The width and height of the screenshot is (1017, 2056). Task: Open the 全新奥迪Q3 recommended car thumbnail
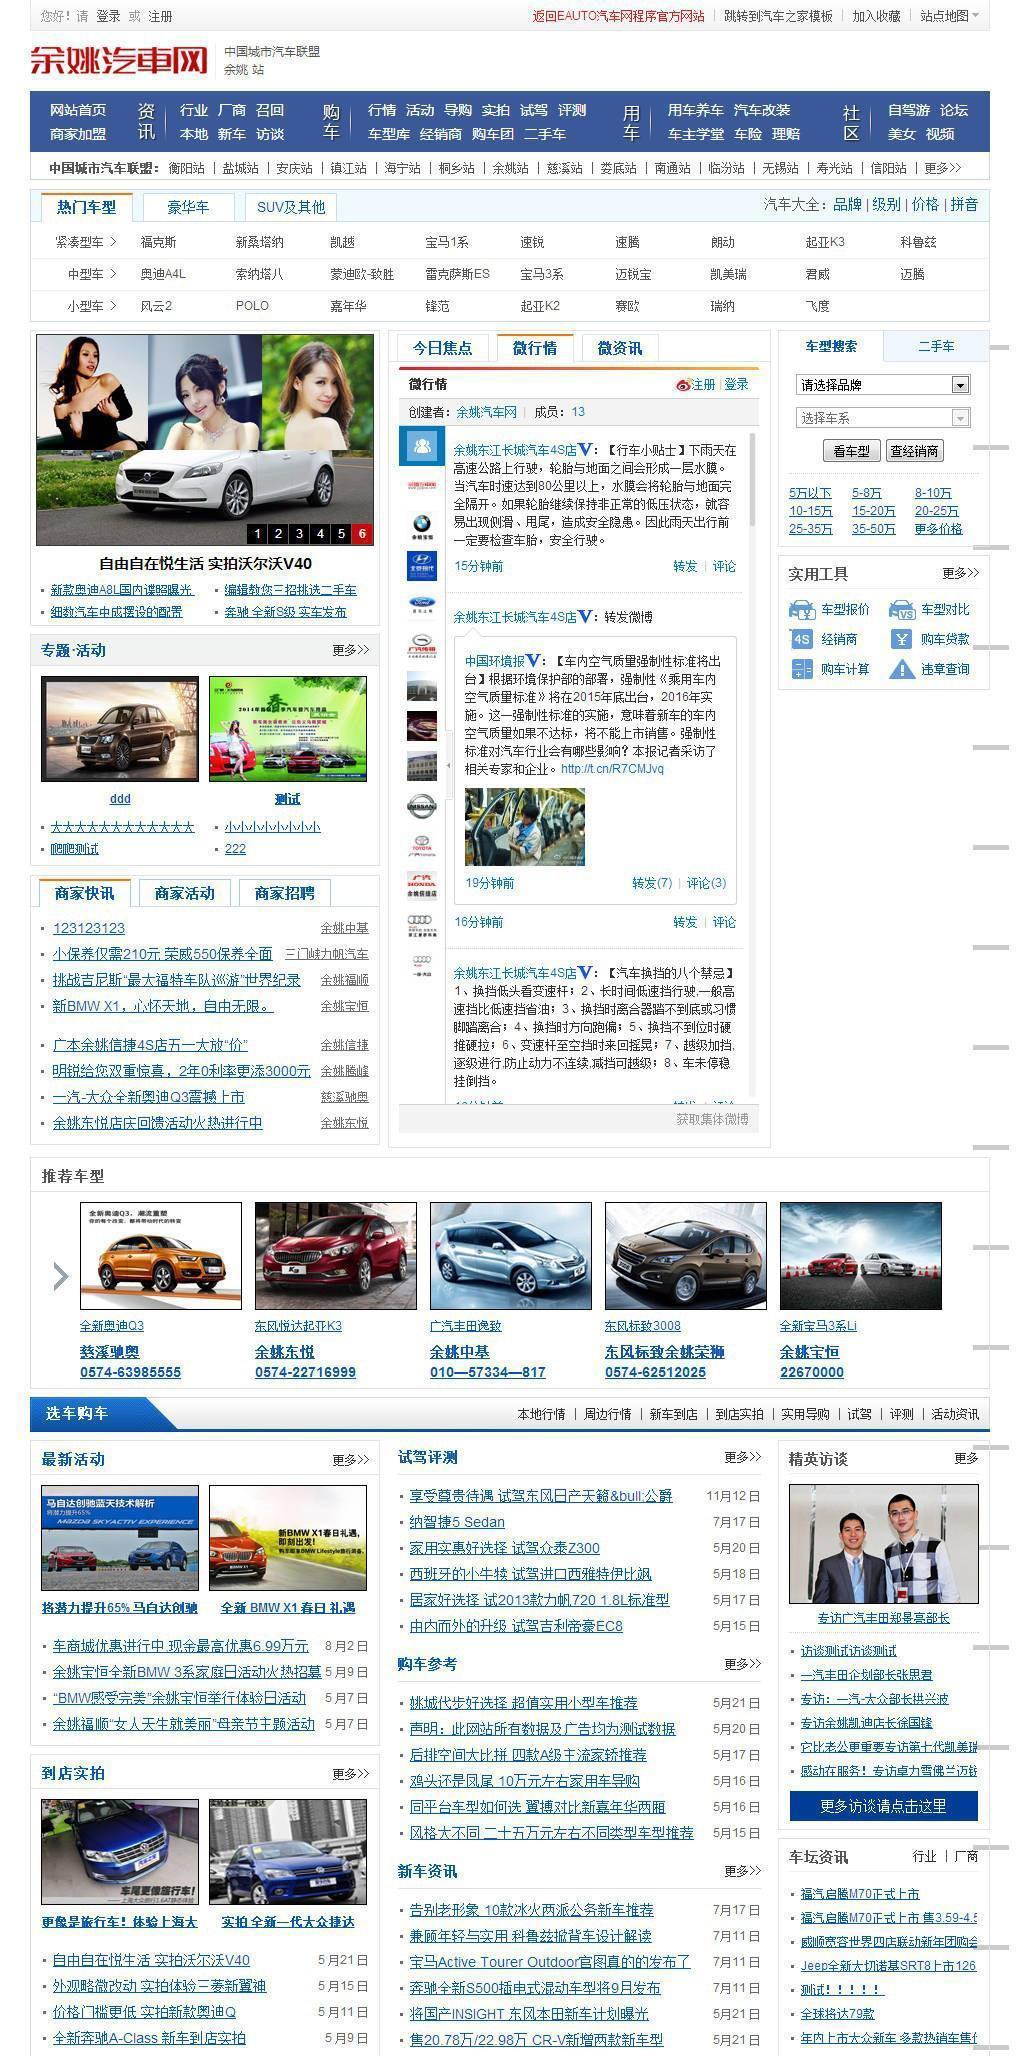click(160, 1256)
